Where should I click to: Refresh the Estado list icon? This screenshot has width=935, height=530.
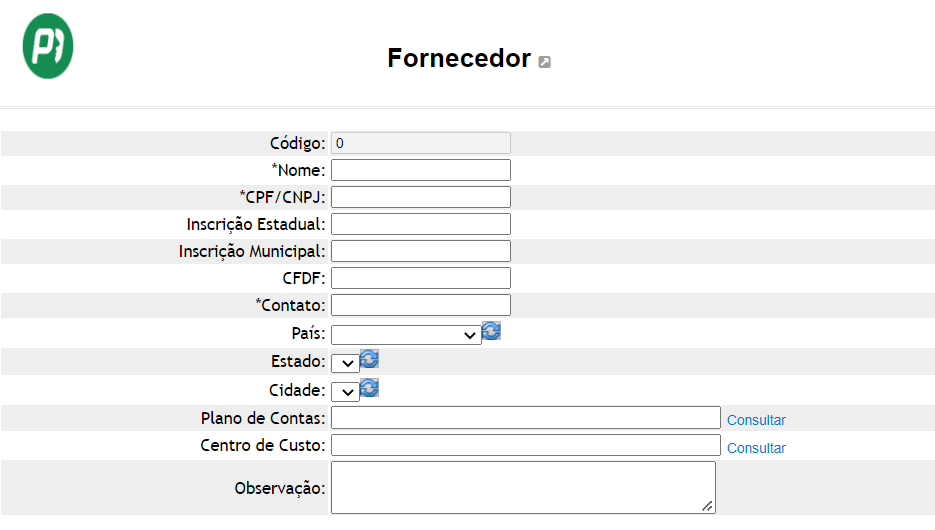click(370, 359)
